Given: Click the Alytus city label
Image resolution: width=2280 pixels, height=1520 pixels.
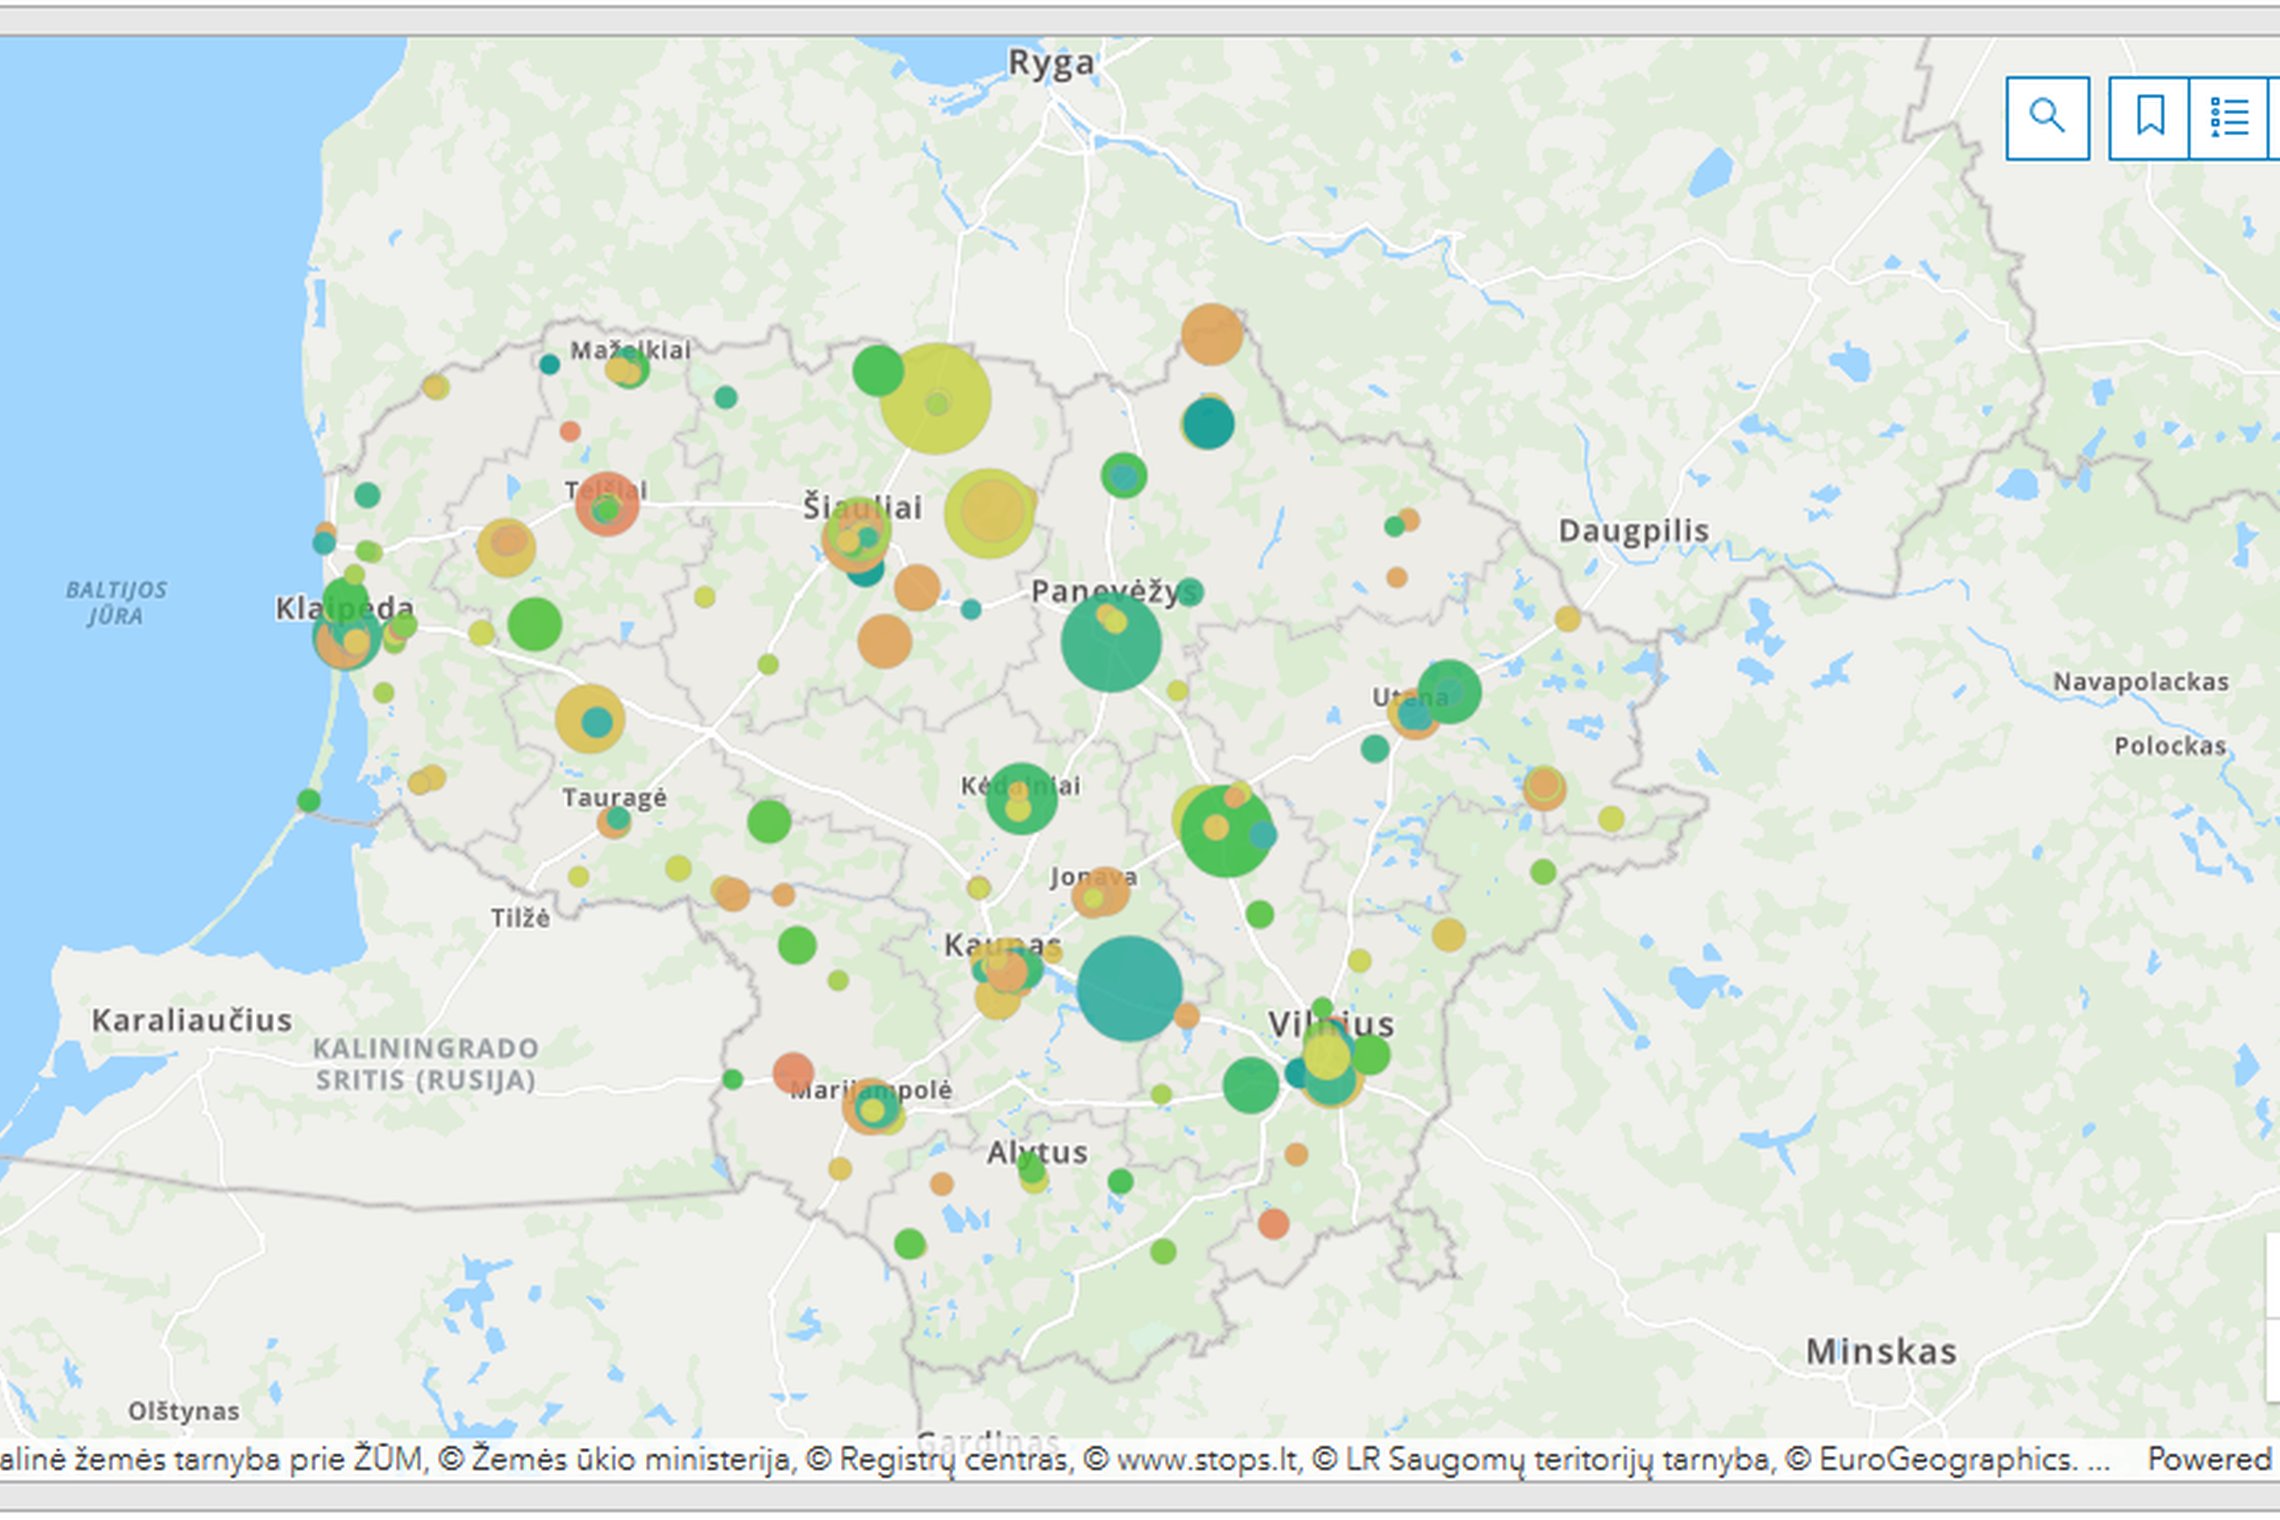Looking at the screenshot, I should coord(1037,1153).
